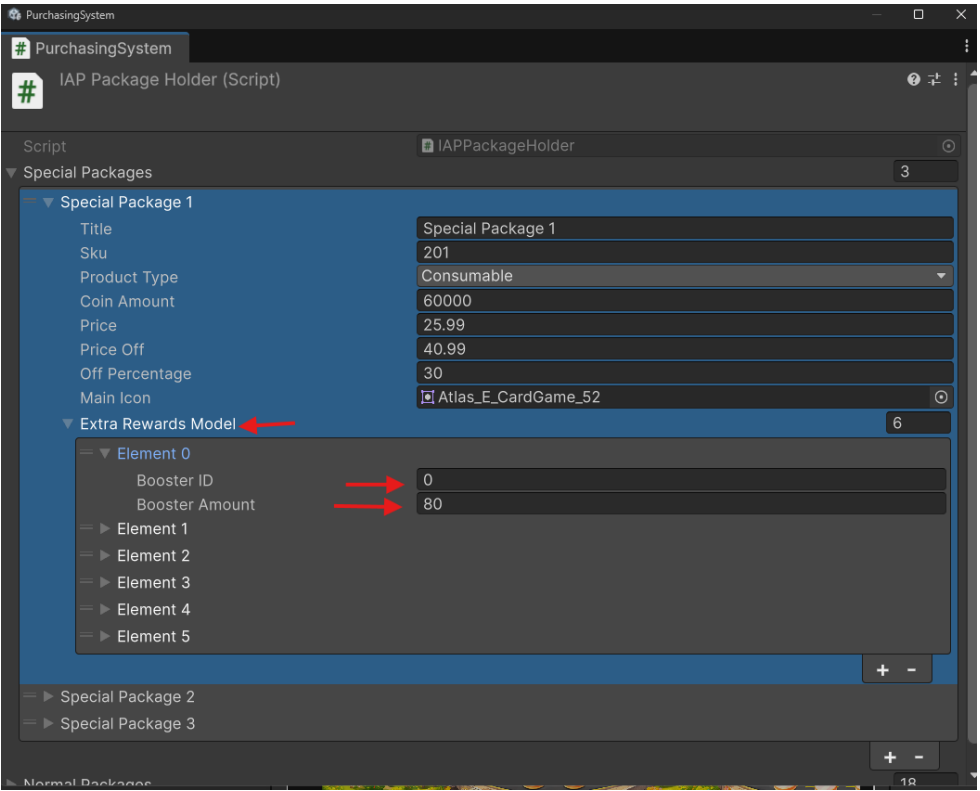Click the Booster Amount field

(x=681, y=504)
